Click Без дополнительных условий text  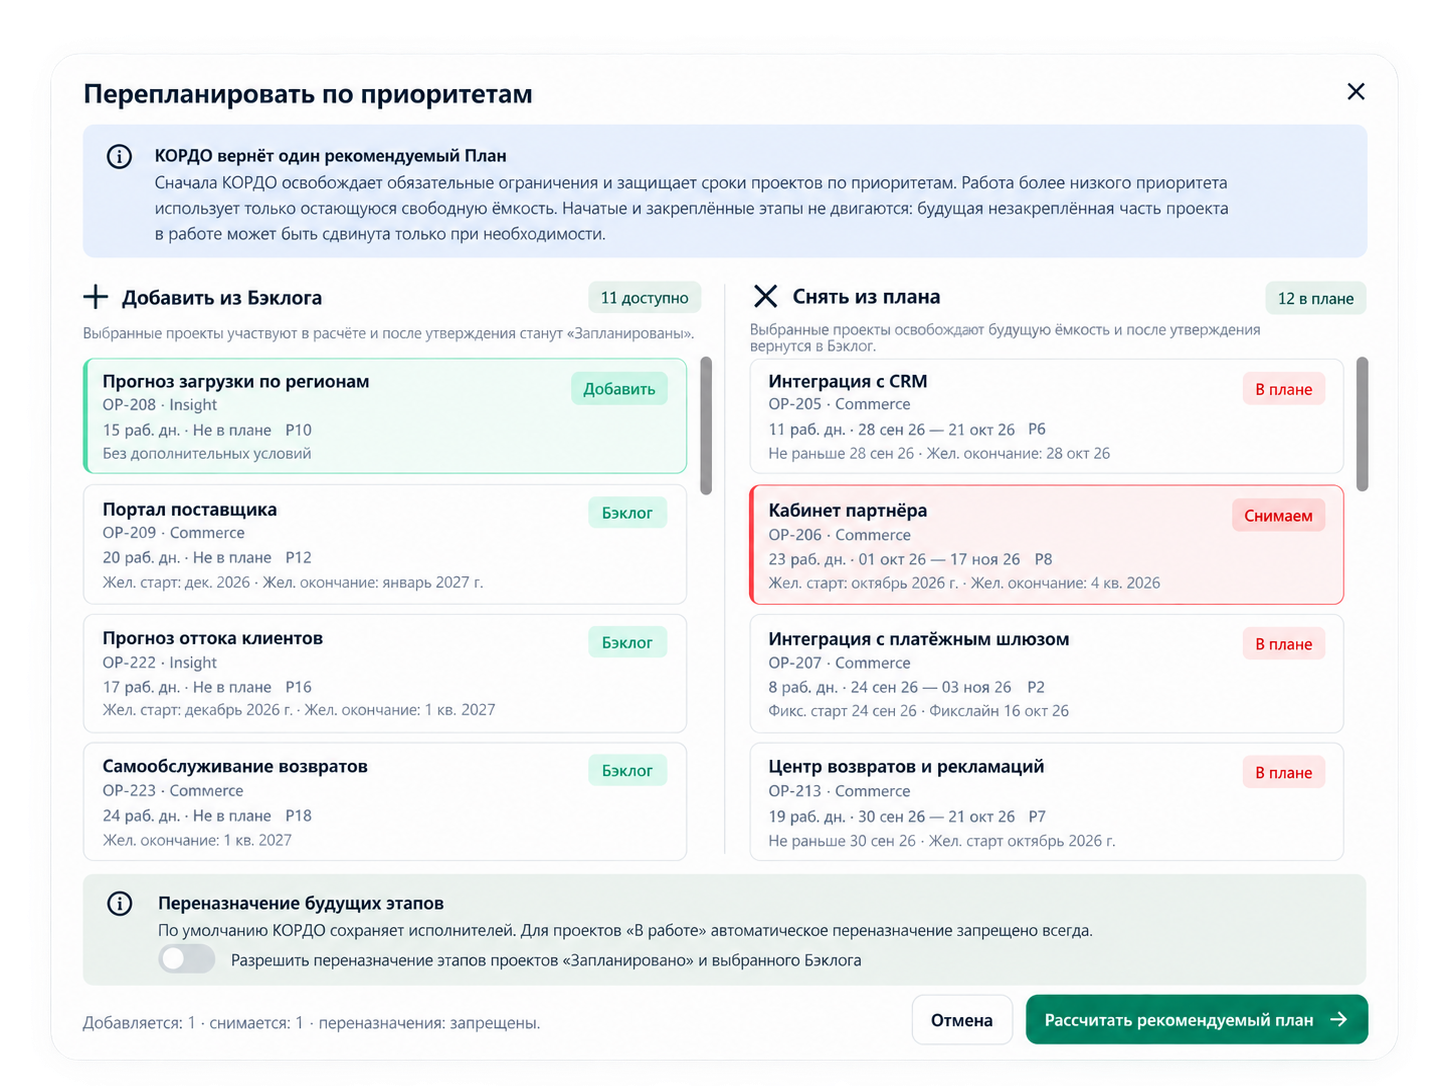pos(207,453)
